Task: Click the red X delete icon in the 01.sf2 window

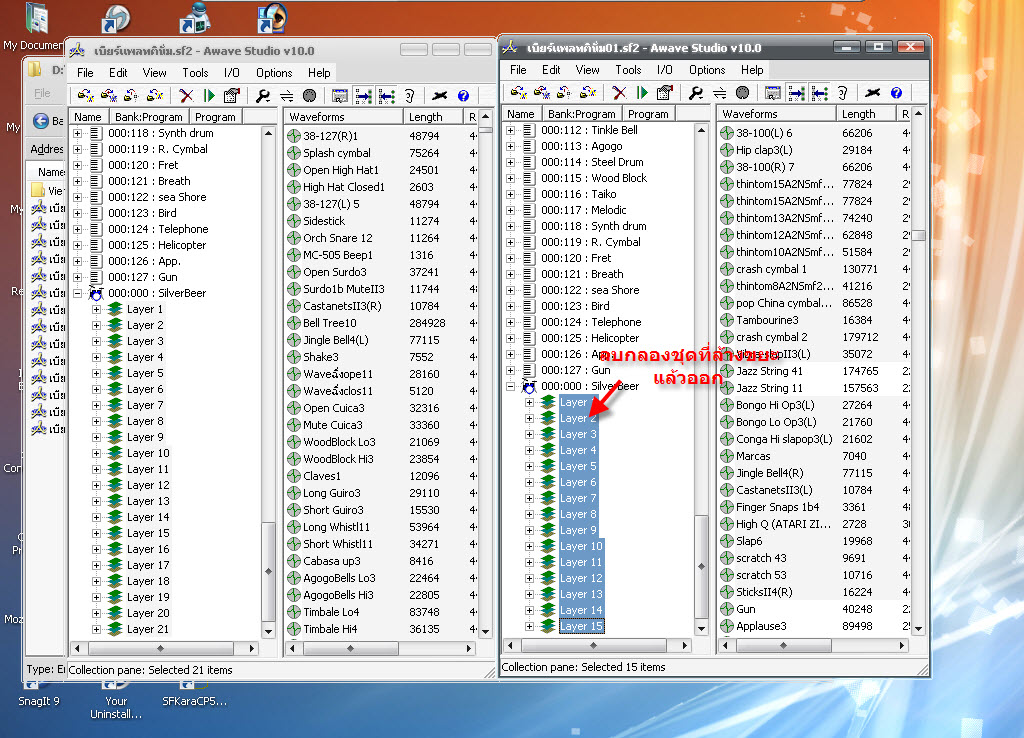Action: (619, 93)
